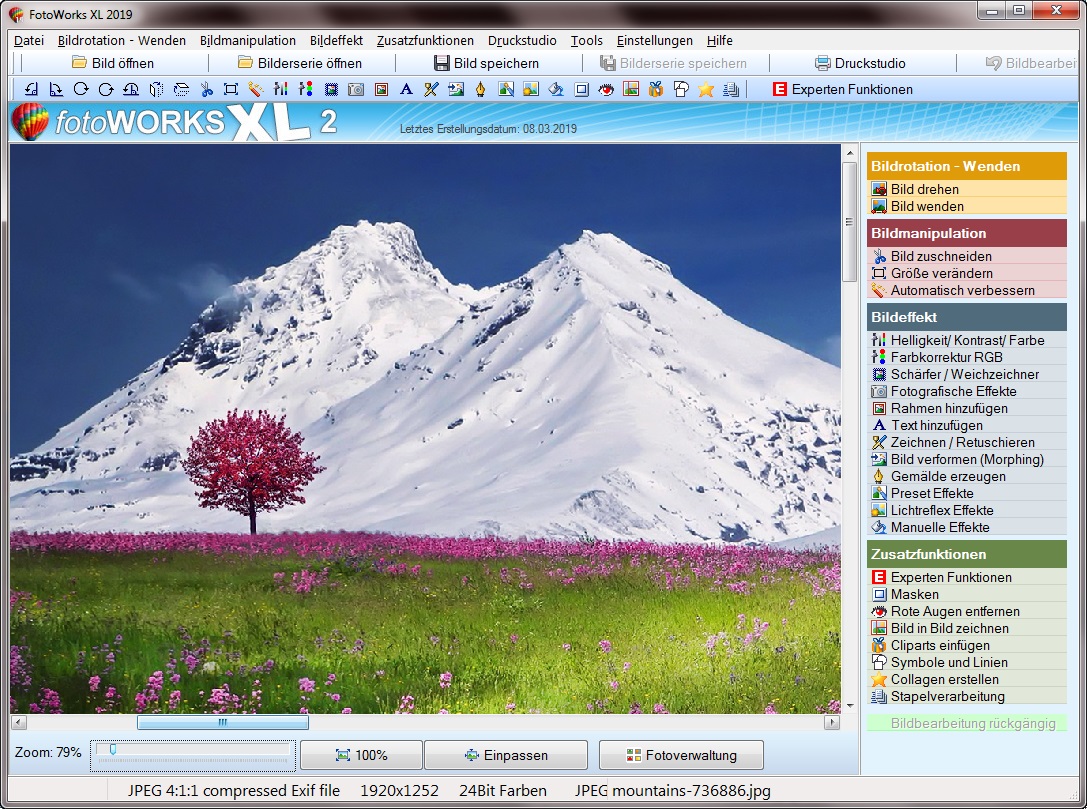The height and width of the screenshot is (809, 1087).
Task: Open the Bildeffekt menu
Action: pos(336,40)
